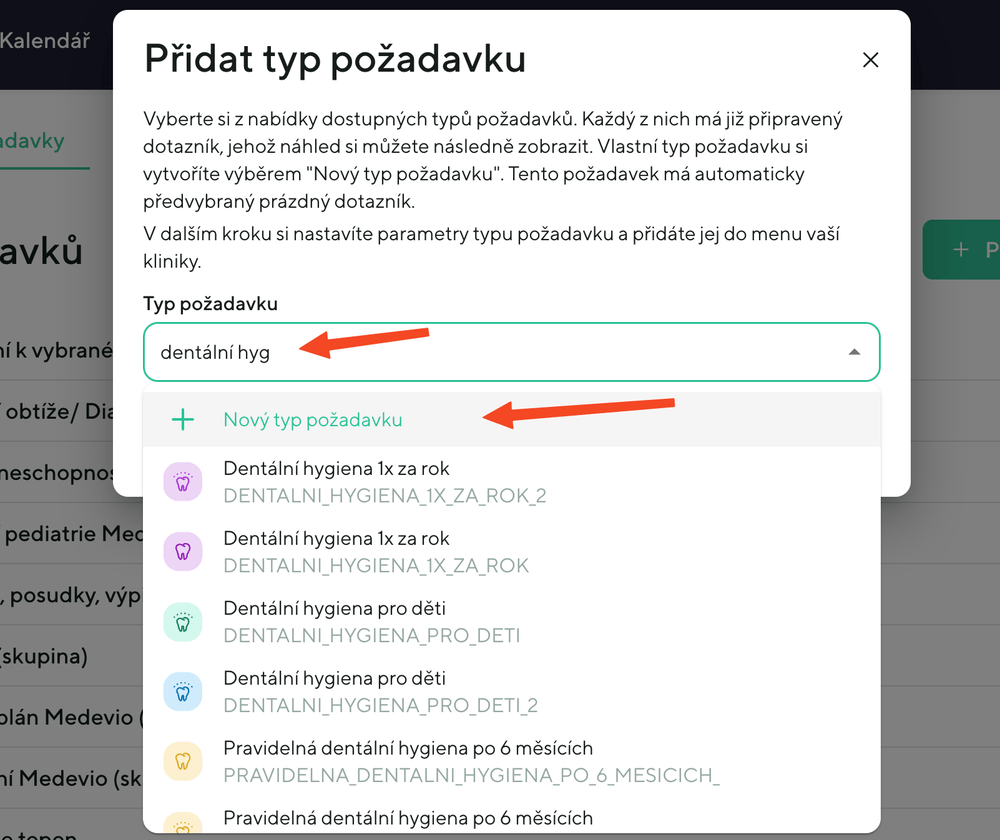The image size is (1000, 840).
Task: Select 'Nový typ požadavku' option
Action: point(312,420)
